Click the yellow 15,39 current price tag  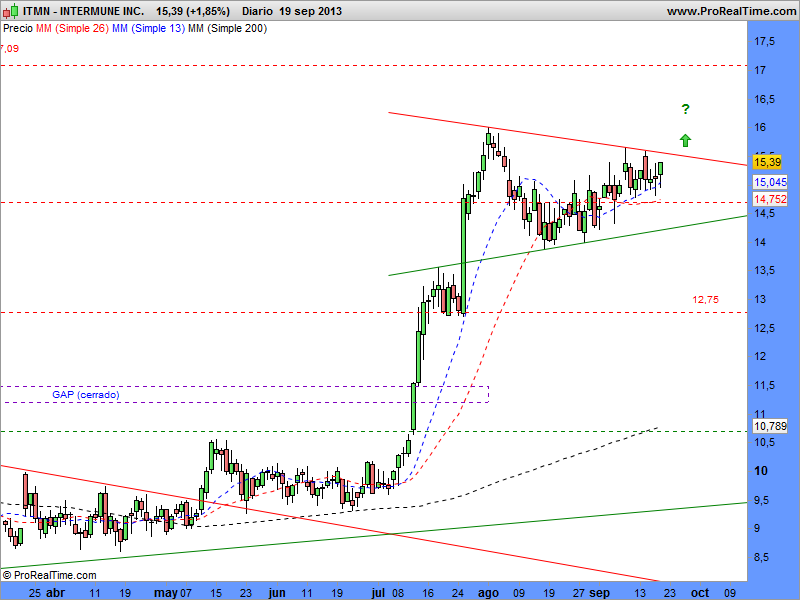767,162
